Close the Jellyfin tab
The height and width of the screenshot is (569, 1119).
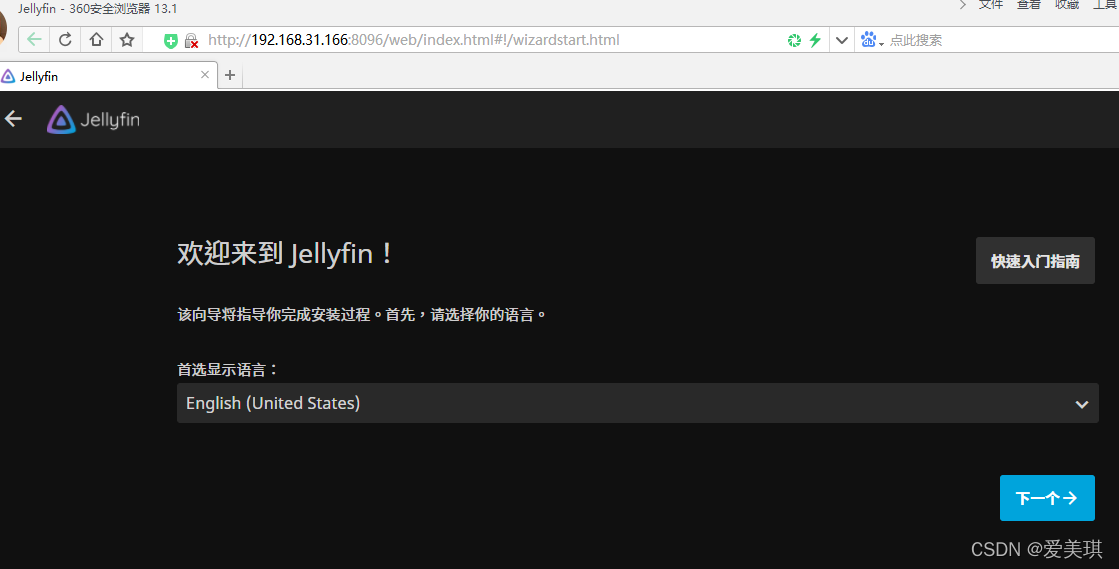[205, 74]
